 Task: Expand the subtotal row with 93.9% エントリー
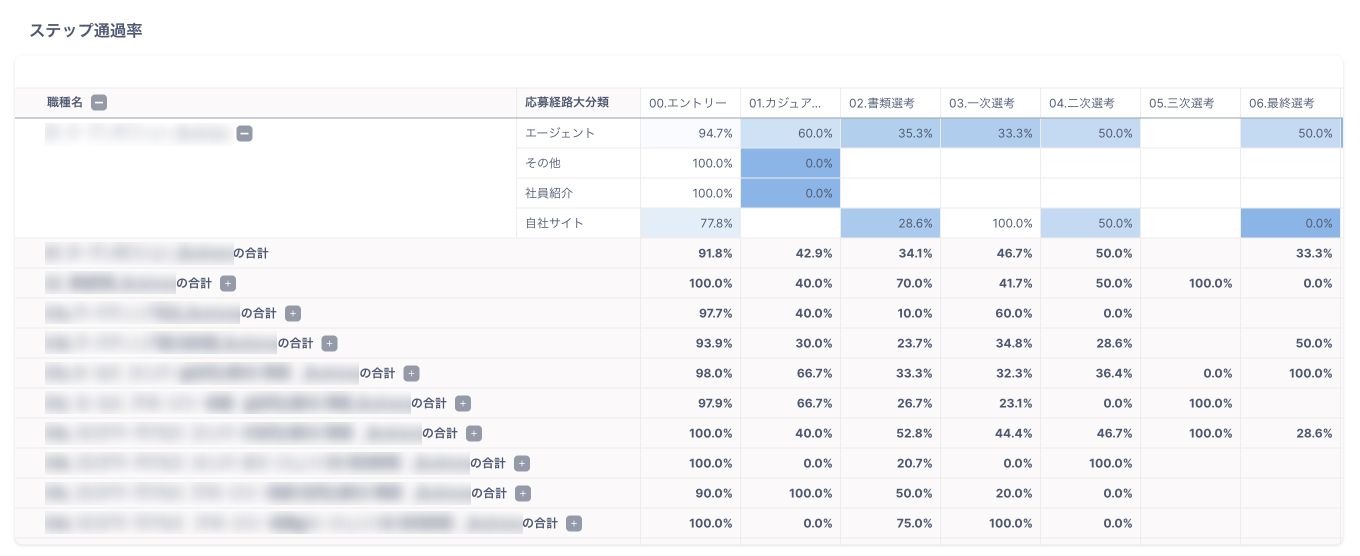(x=329, y=343)
